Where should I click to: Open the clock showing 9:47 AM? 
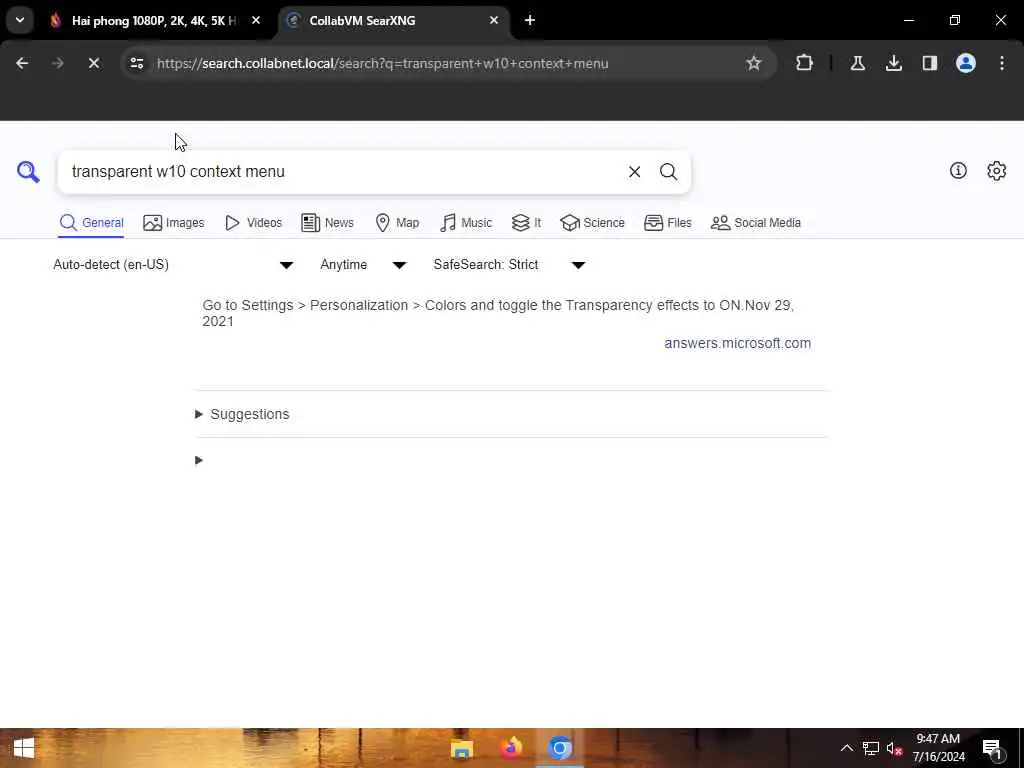[x=938, y=748]
